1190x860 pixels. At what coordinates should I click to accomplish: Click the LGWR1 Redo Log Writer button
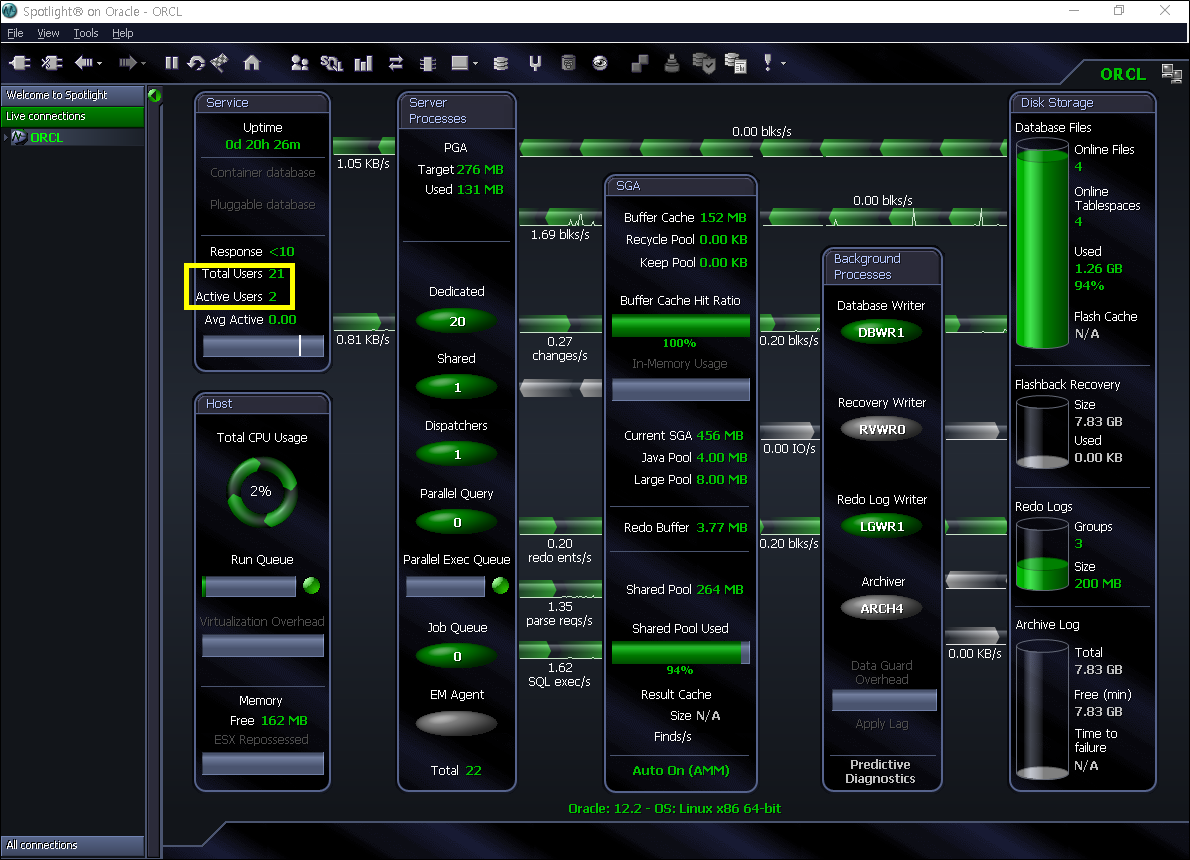(881, 527)
